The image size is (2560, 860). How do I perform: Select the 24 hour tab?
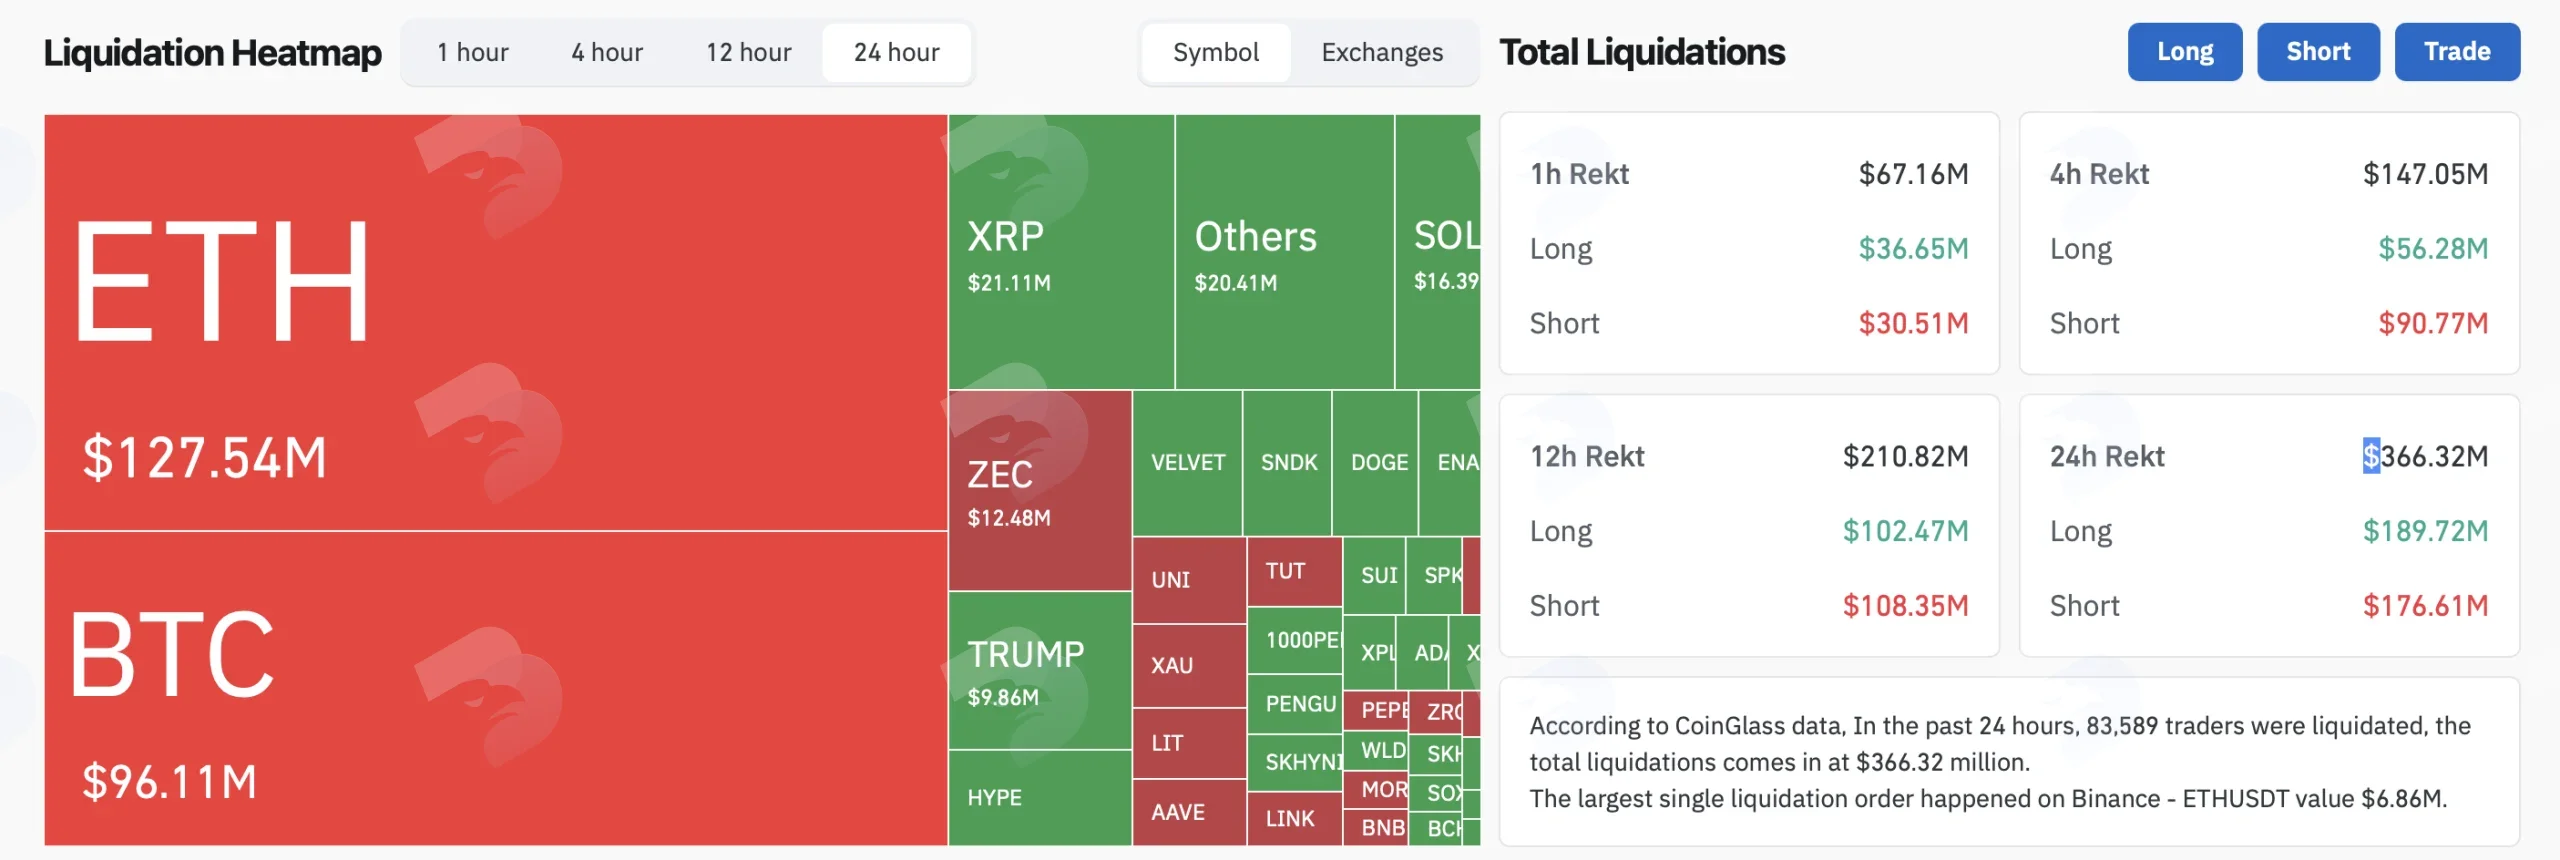pyautogui.click(x=896, y=52)
